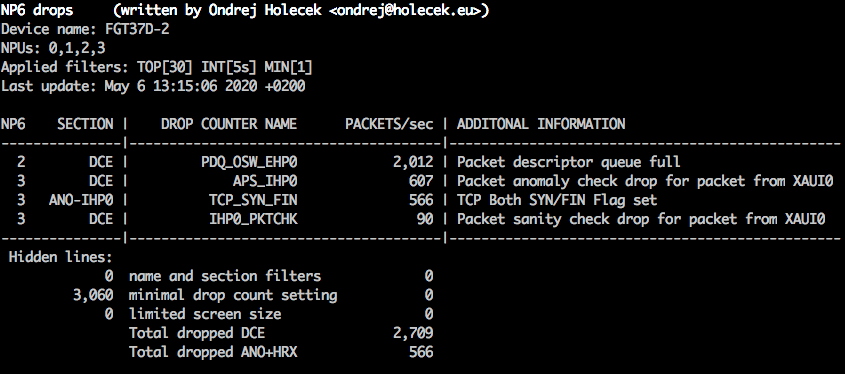Click the 2,012 packets per second value

coord(413,162)
